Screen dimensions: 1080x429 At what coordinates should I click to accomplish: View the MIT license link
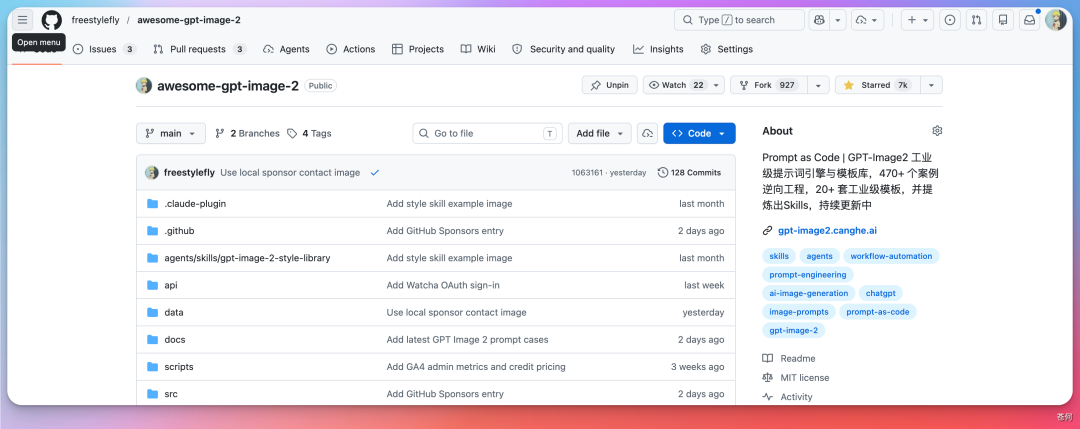pyautogui.click(x=796, y=378)
